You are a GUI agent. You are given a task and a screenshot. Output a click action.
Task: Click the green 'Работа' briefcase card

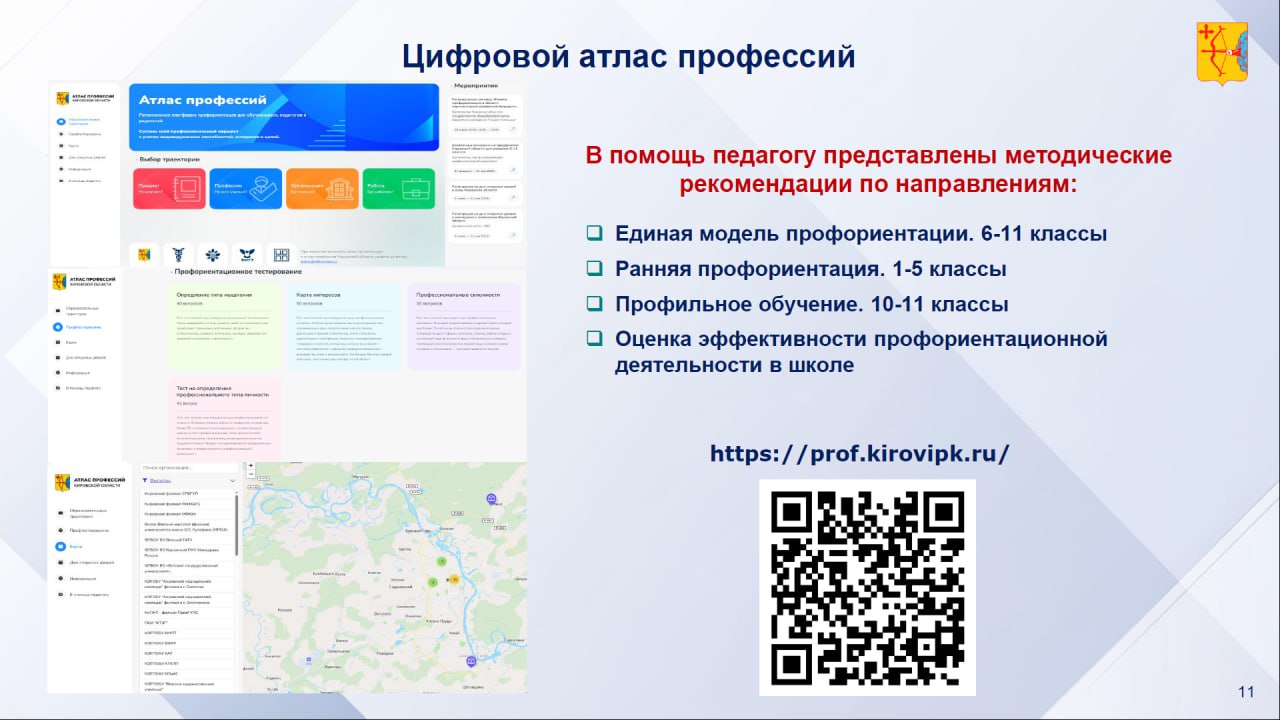click(x=398, y=188)
